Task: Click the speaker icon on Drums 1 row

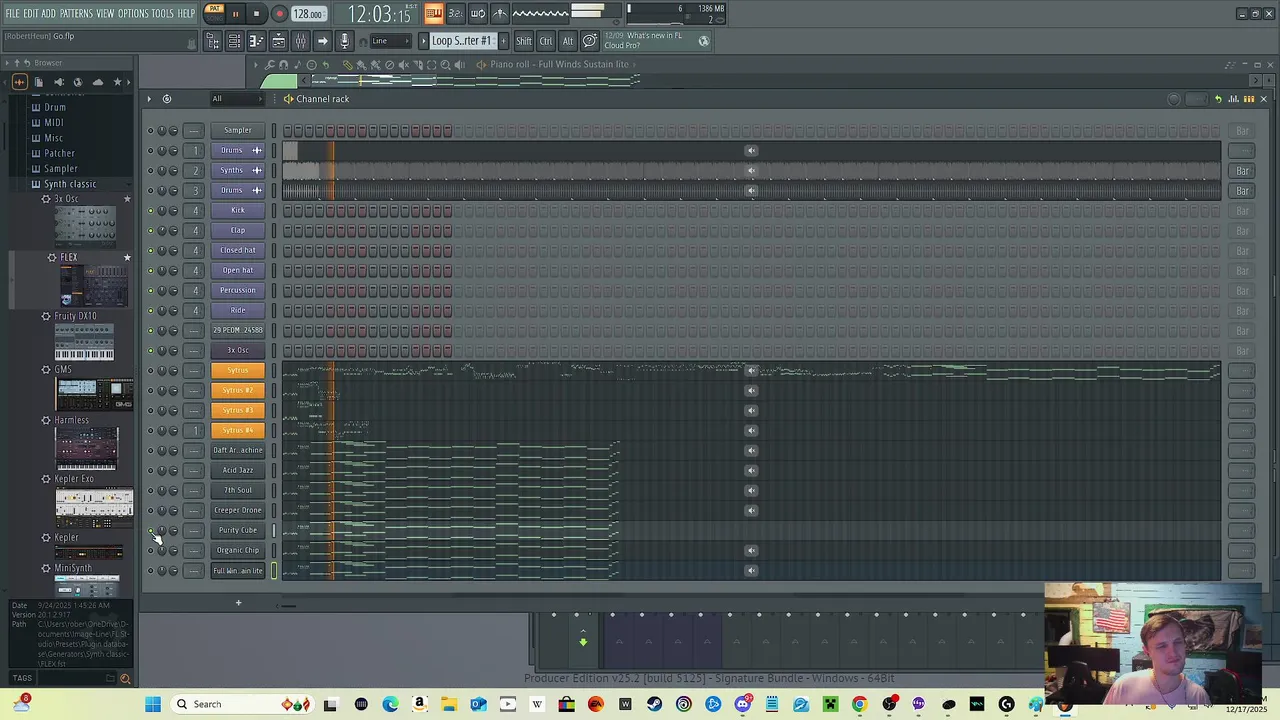Action: pyautogui.click(x=751, y=150)
